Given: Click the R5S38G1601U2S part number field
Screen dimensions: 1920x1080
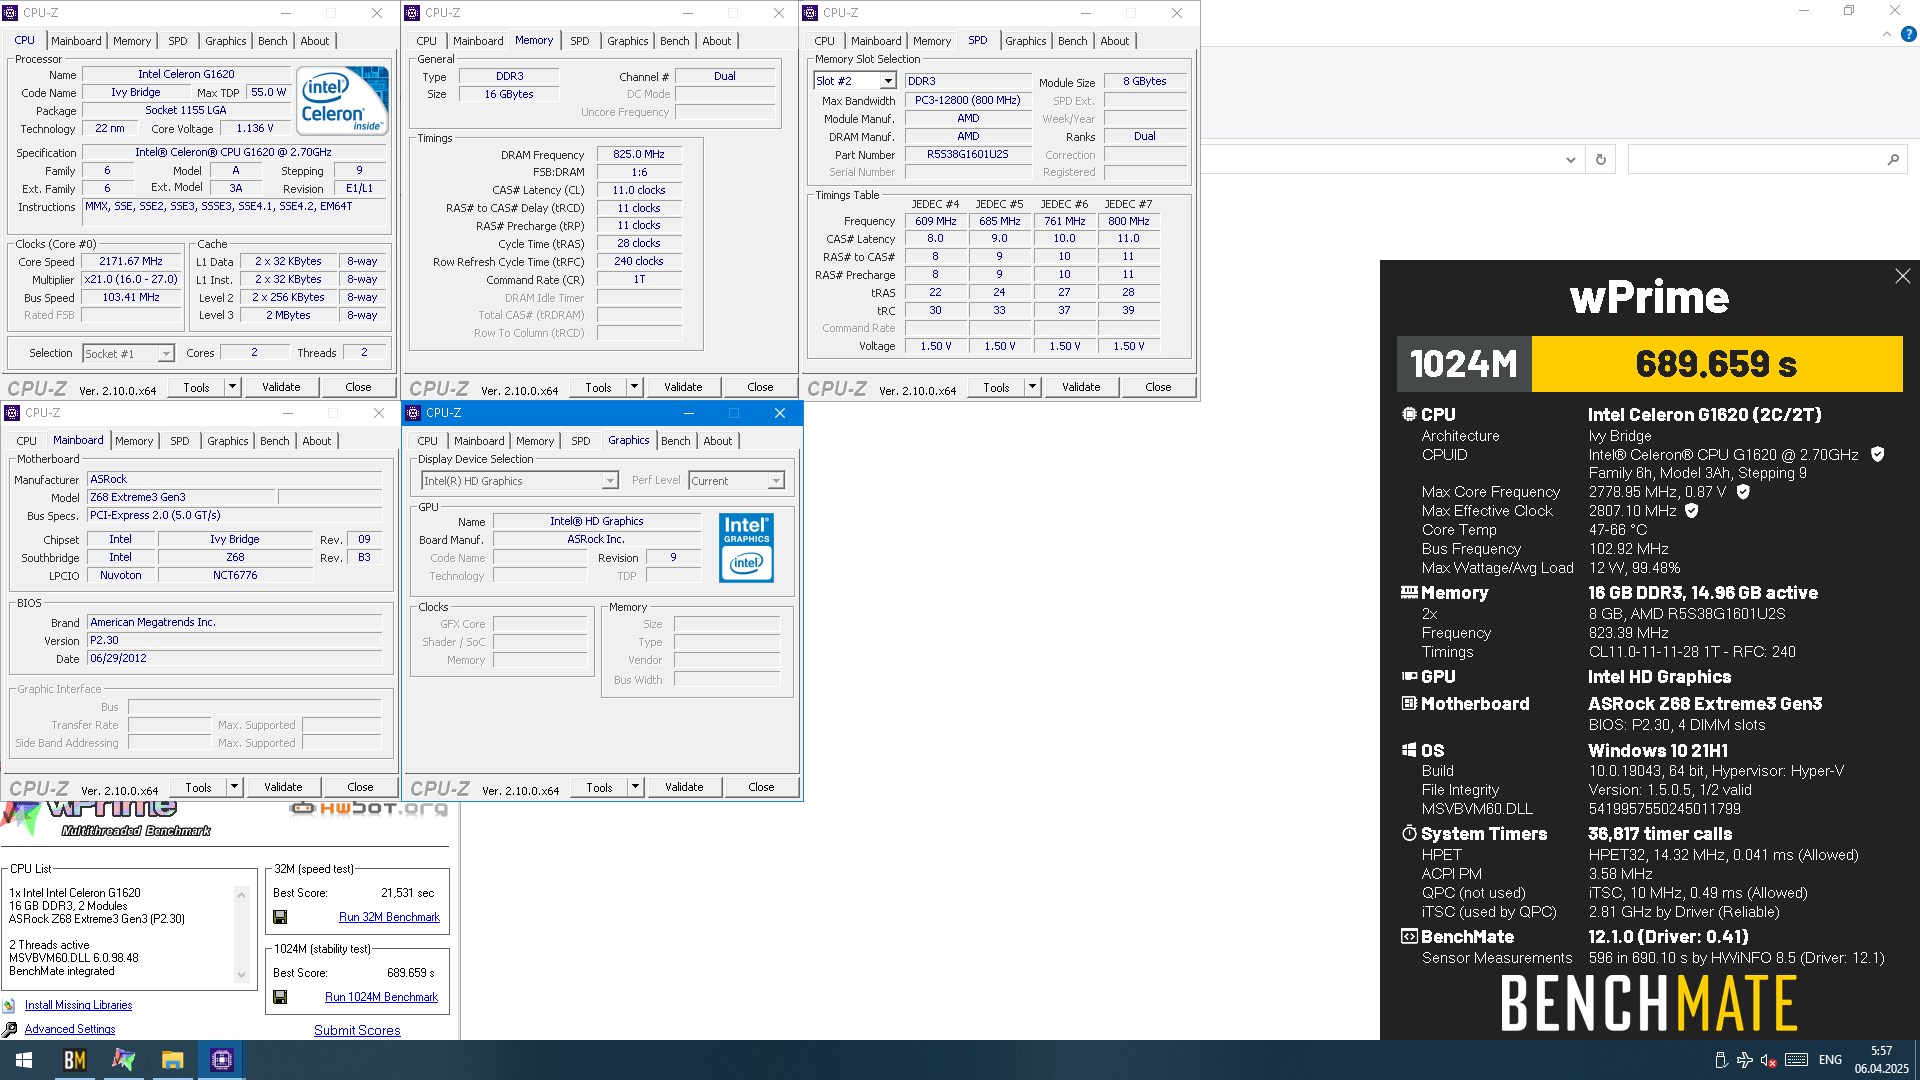Looking at the screenshot, I should click(x=967, y=154).
